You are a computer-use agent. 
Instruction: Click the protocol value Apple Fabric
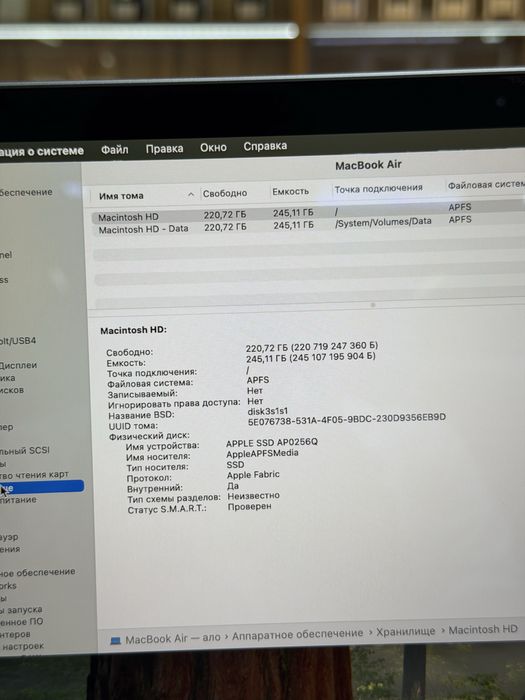(253, 475)
